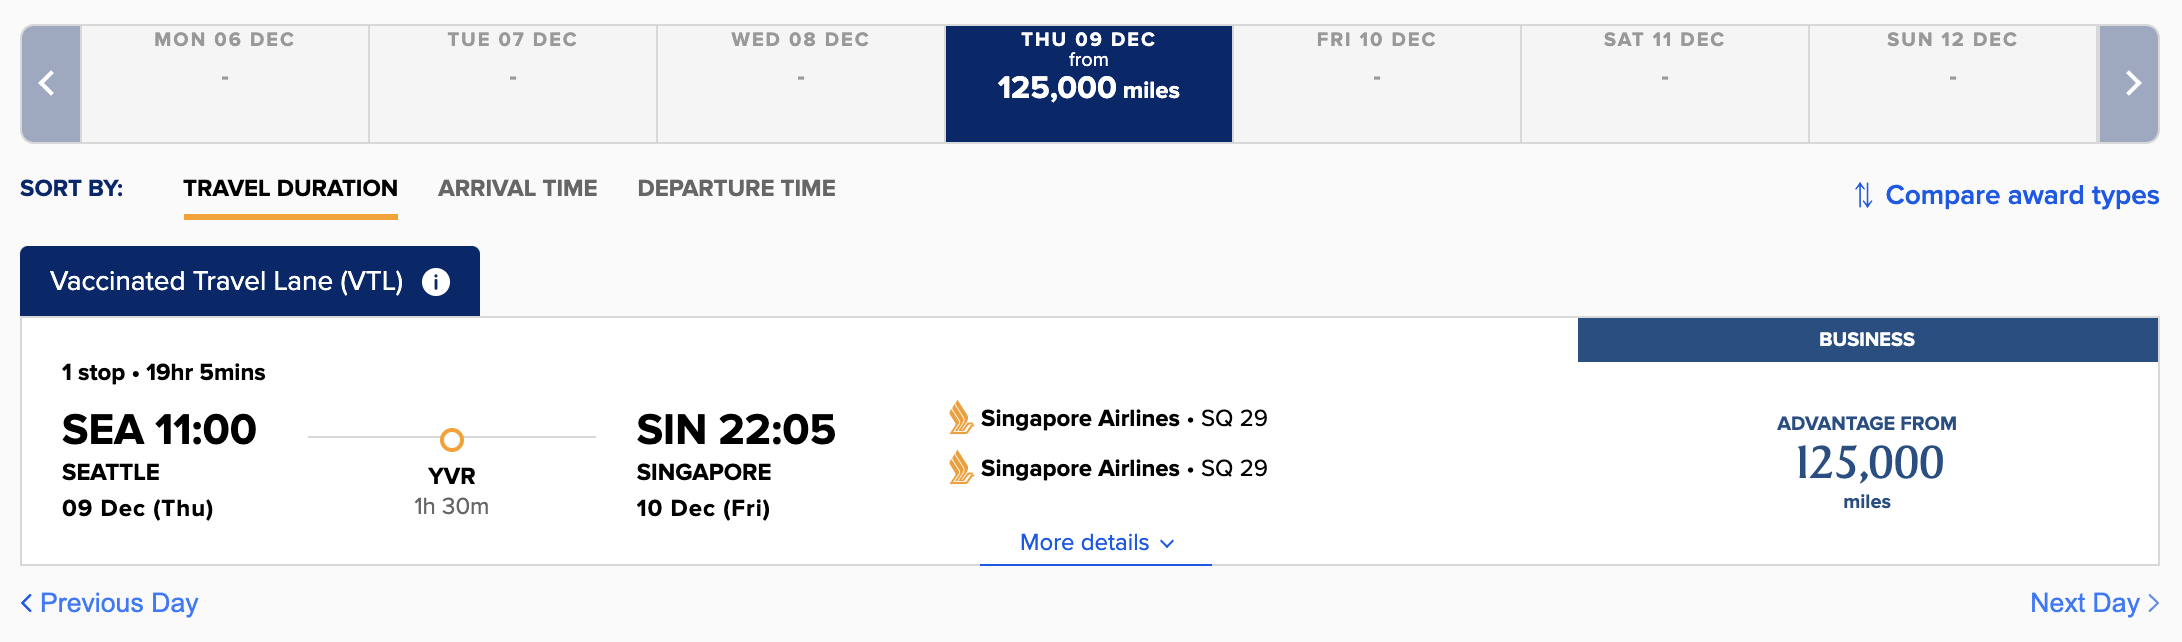Click the second Singapore Airlines logo

click(960, 468)
